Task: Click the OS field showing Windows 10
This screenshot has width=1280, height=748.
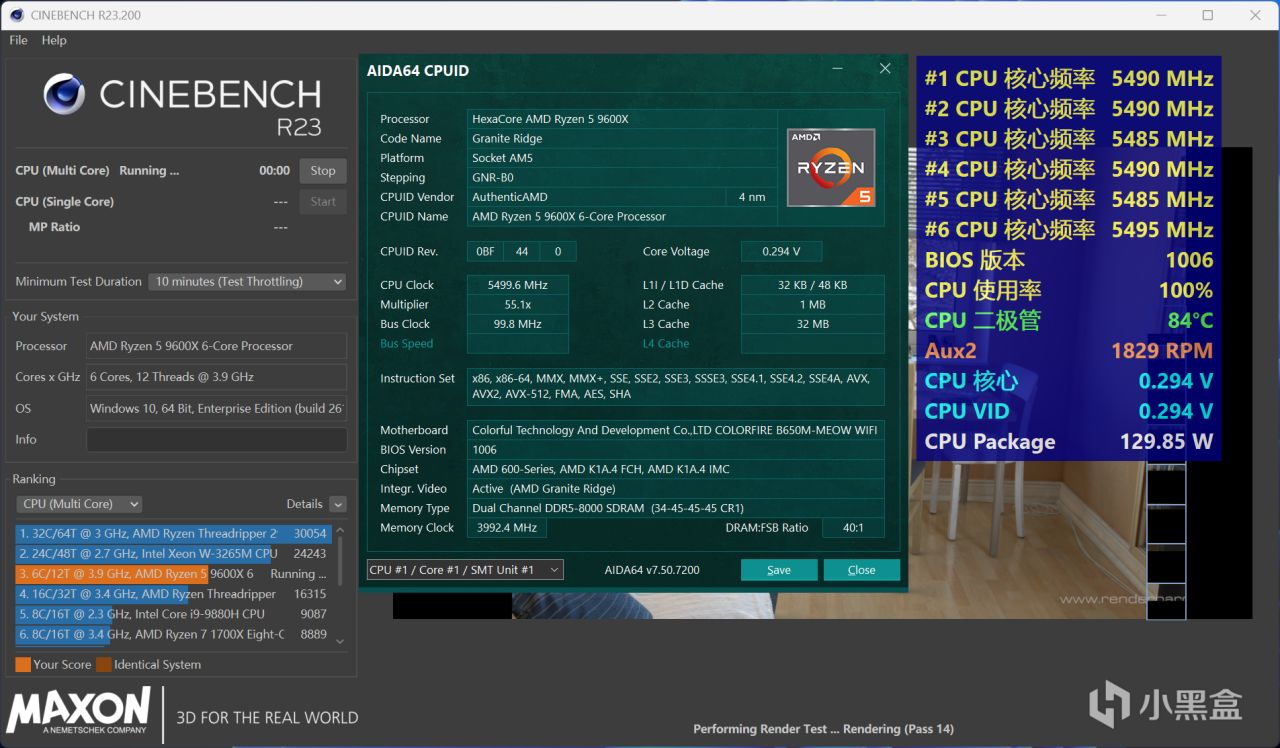Action: (217, 408)
